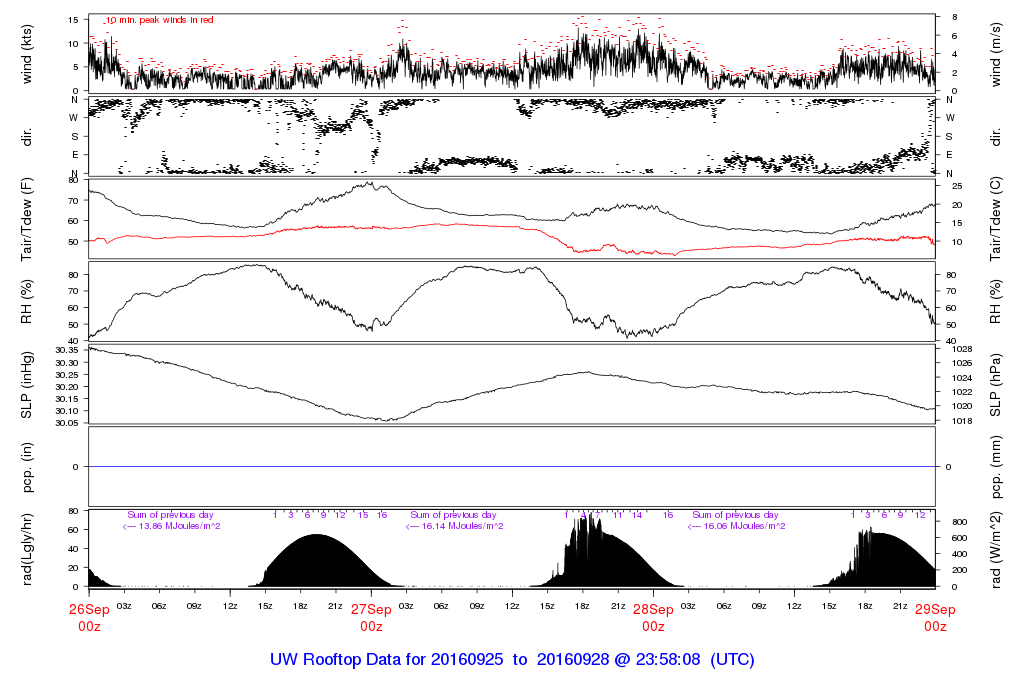The height and width of the screenshot is (700, 1024).
Task: Click the 16.06 MJoules/m^2 daily sum annotation
Action: pos(736,526)
